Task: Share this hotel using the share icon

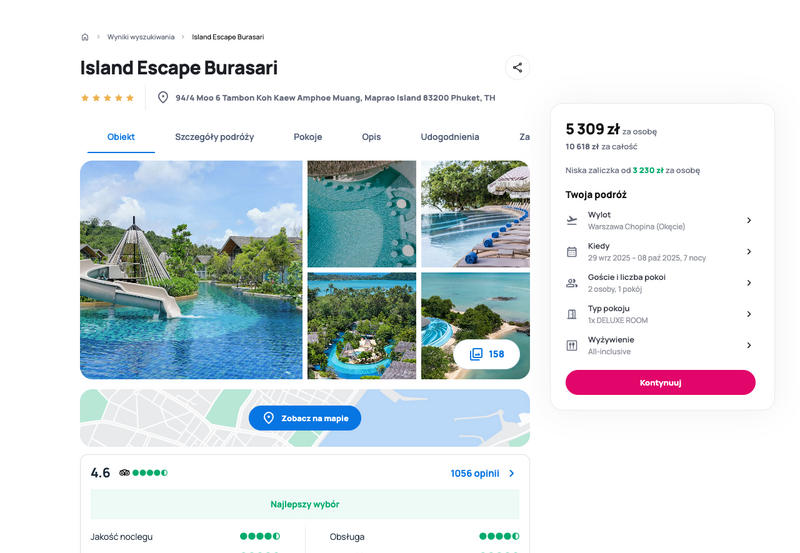Action: pos(517,67)
